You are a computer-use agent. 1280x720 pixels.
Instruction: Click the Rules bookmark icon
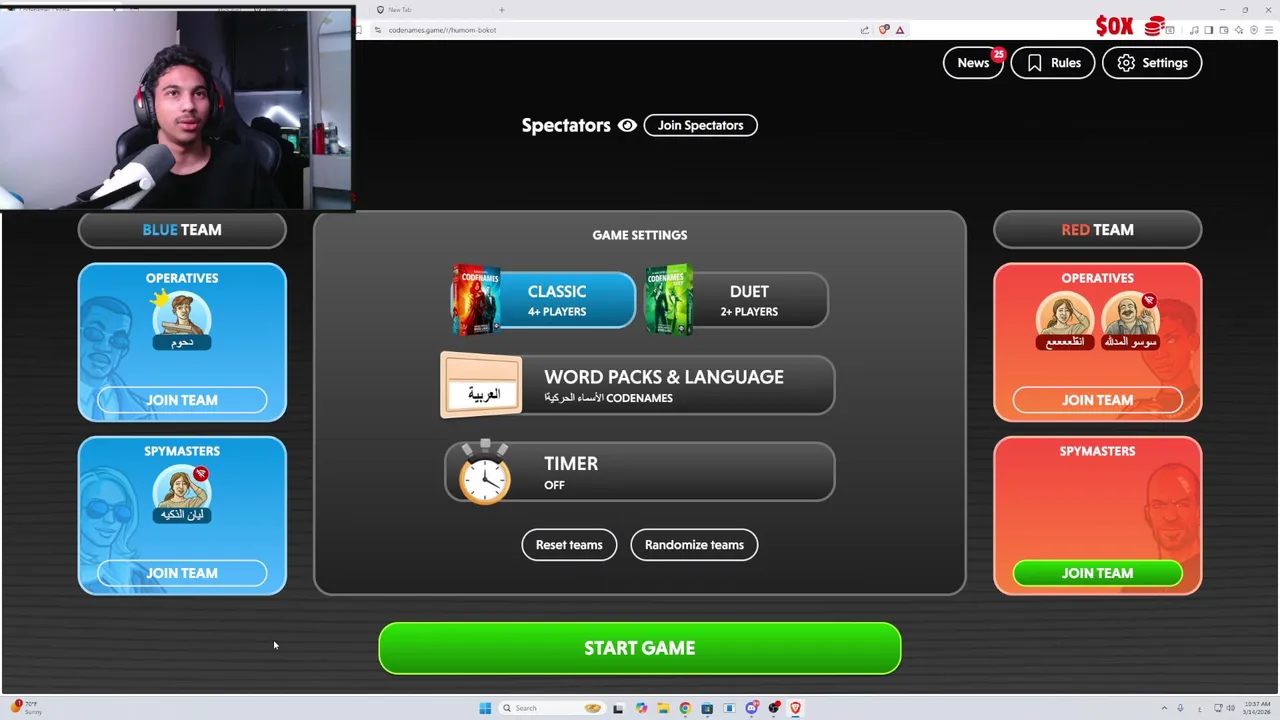coord(1034,63)
